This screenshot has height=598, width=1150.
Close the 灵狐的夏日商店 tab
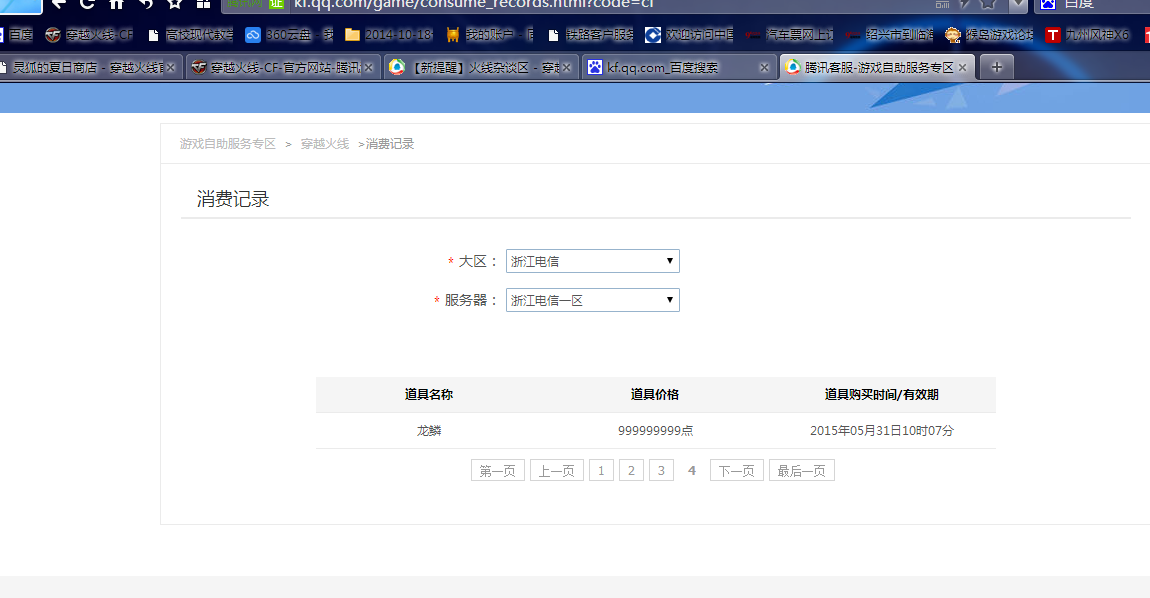tap(170, 68)
